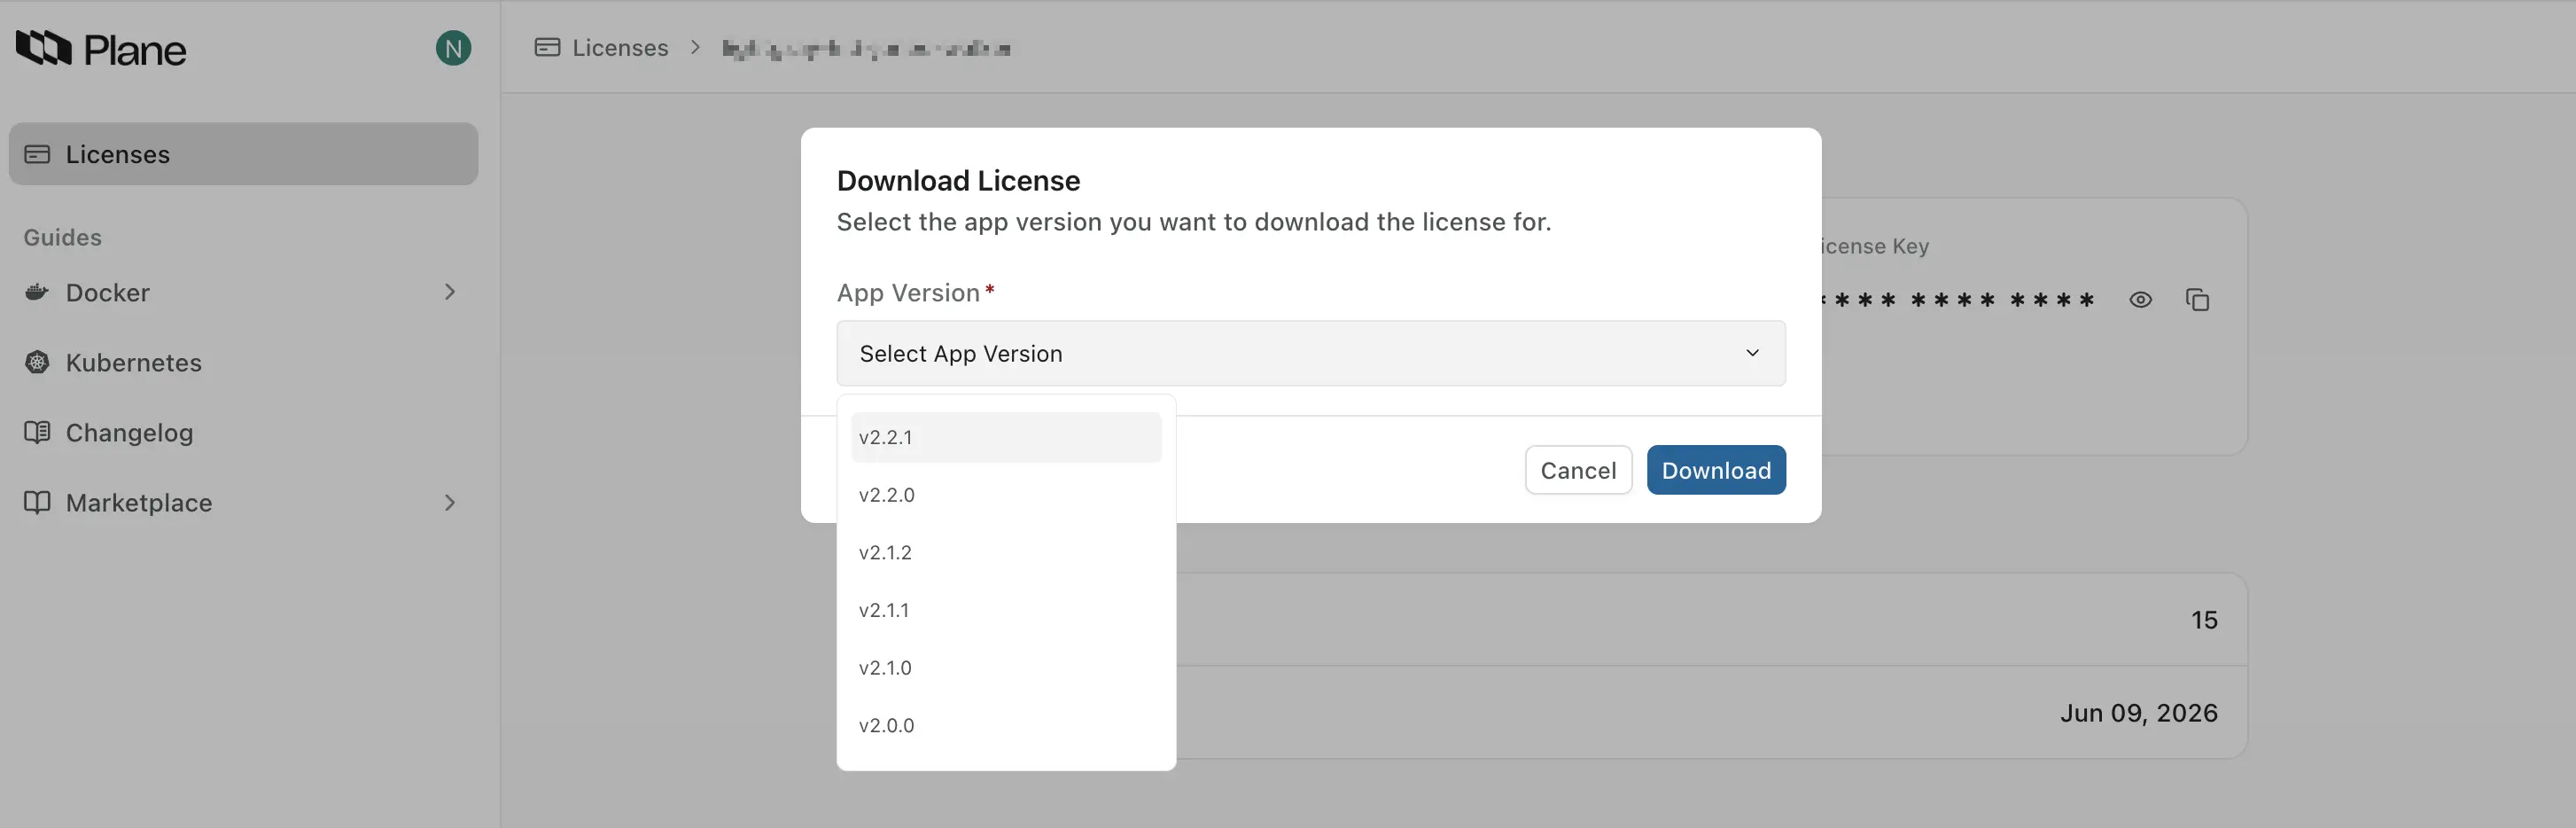Copy the License Key
Viewport: 2576px width, 828px height.
point(2198,299)
